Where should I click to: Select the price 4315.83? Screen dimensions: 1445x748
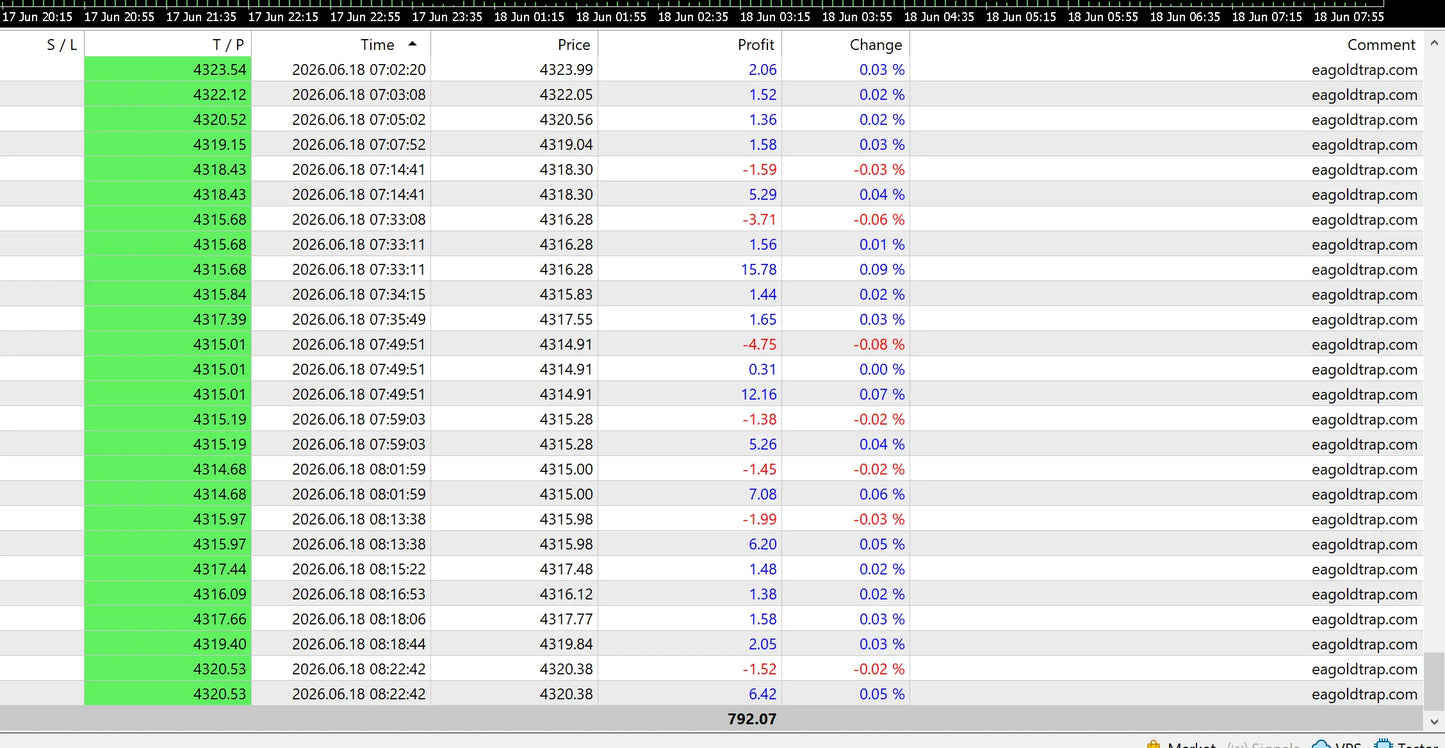click(x=566, y=294)
